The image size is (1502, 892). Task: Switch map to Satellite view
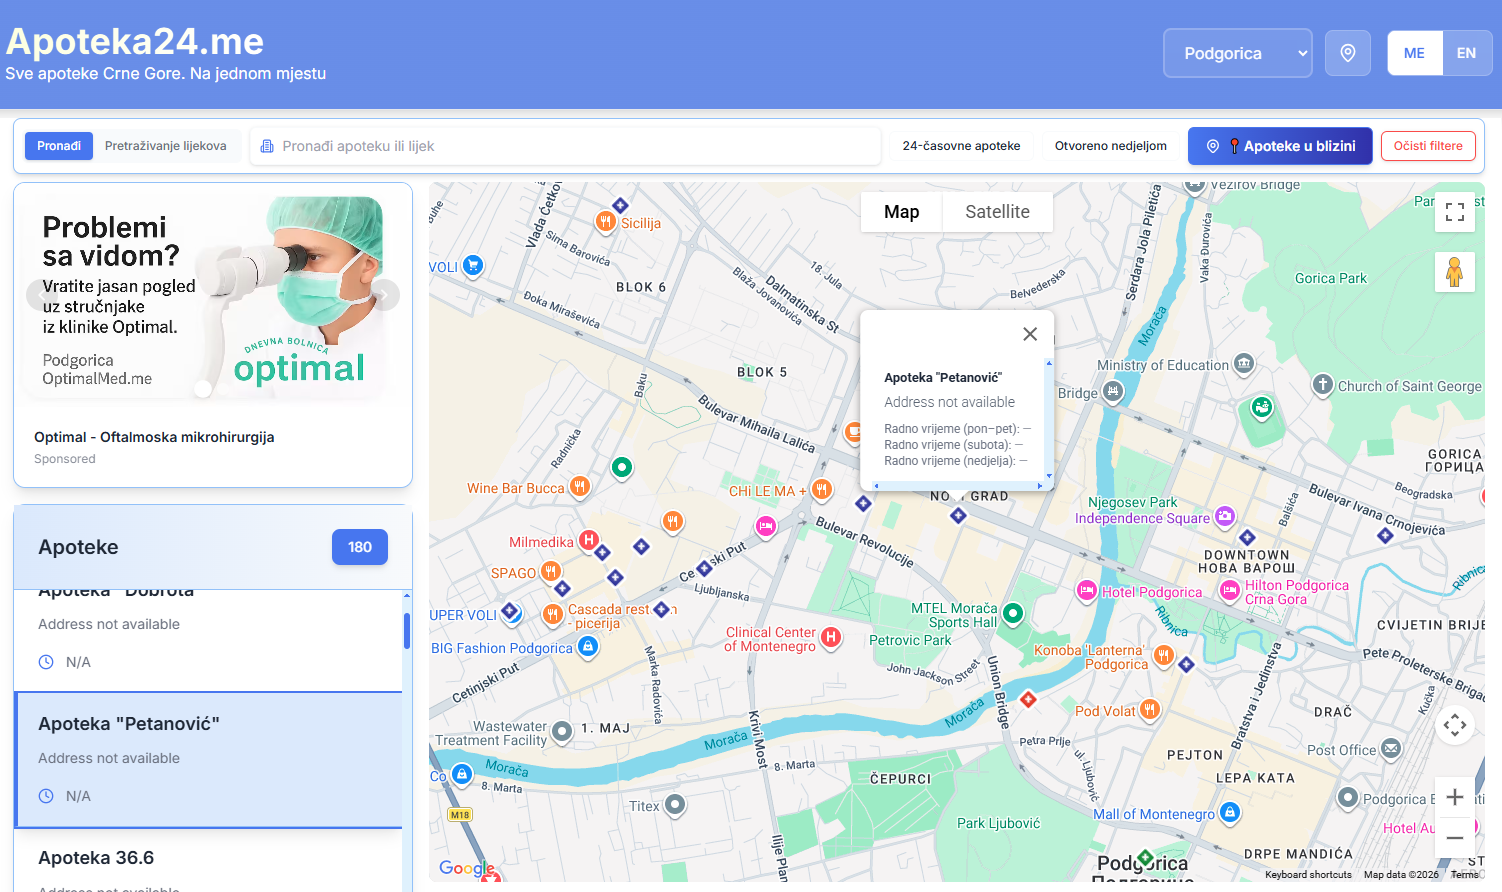click(997, 212)
